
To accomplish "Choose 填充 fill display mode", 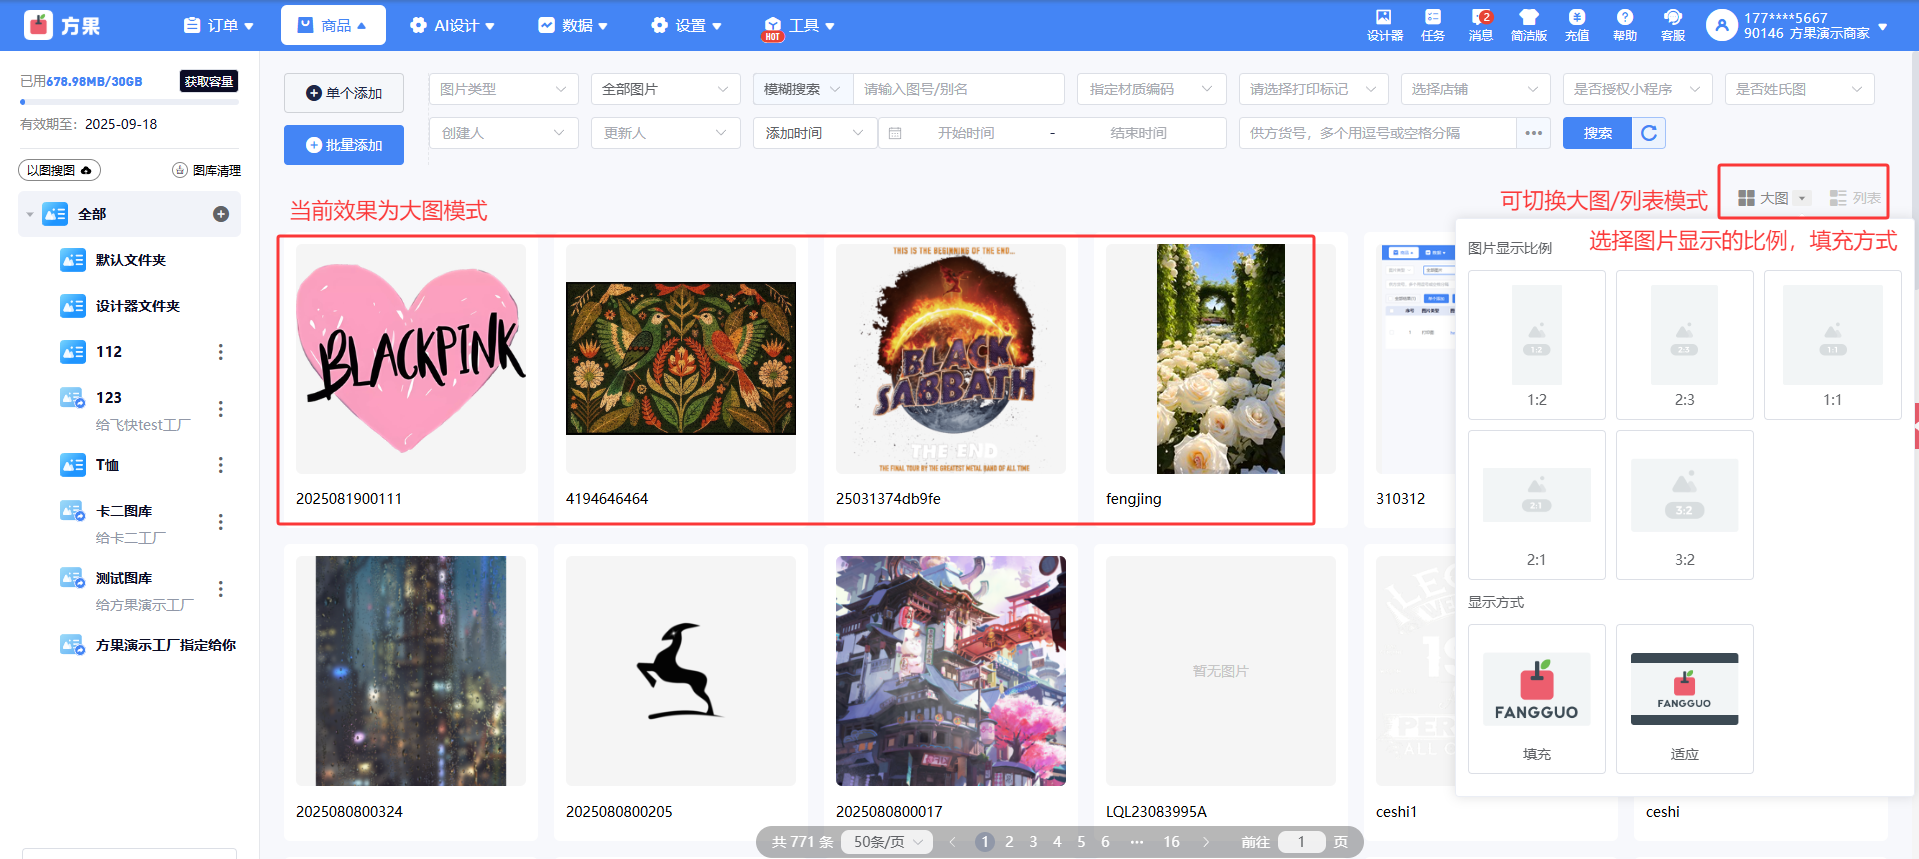I will (1537, 699).
